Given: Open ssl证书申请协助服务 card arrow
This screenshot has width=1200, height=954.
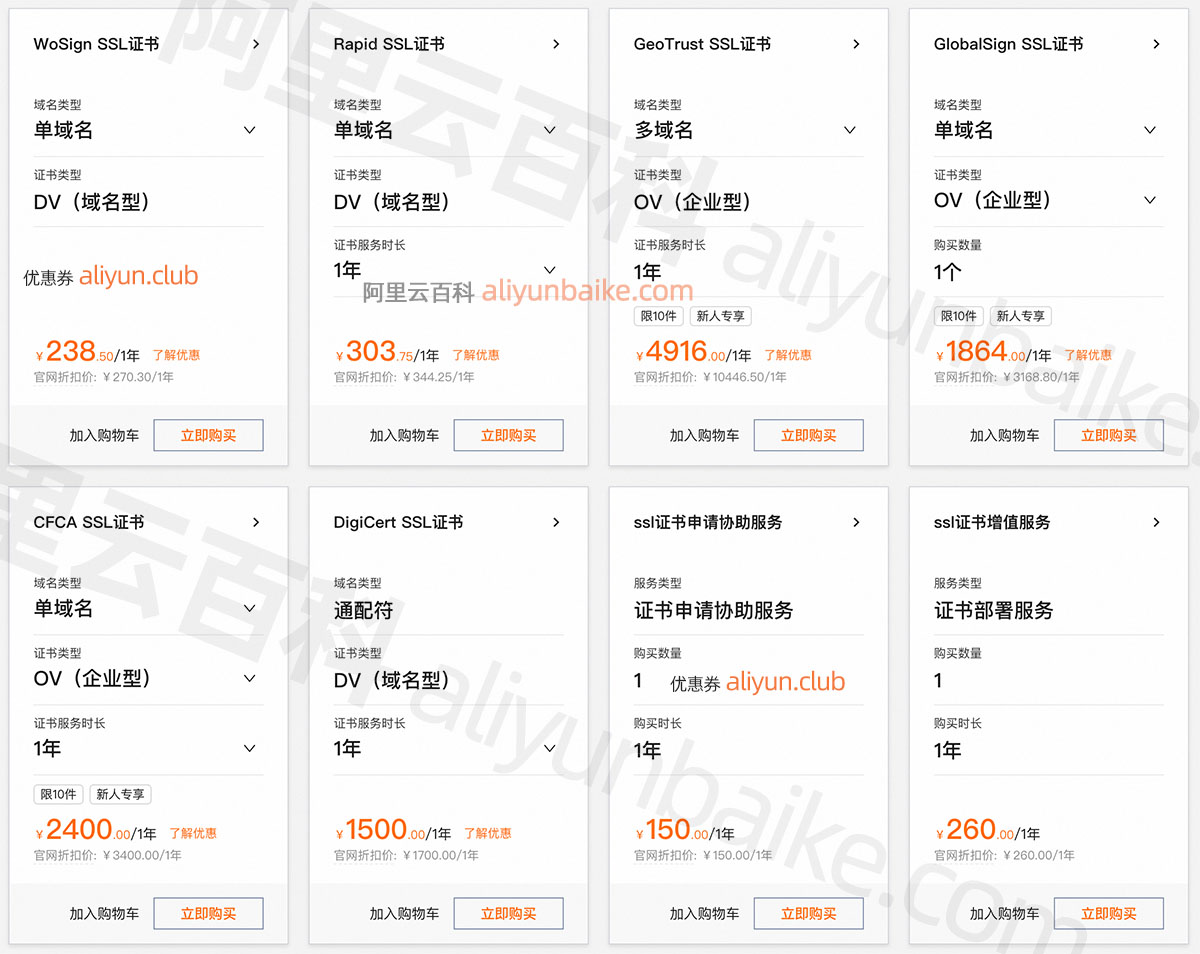Looking at the screenshot, I should 856,522.
